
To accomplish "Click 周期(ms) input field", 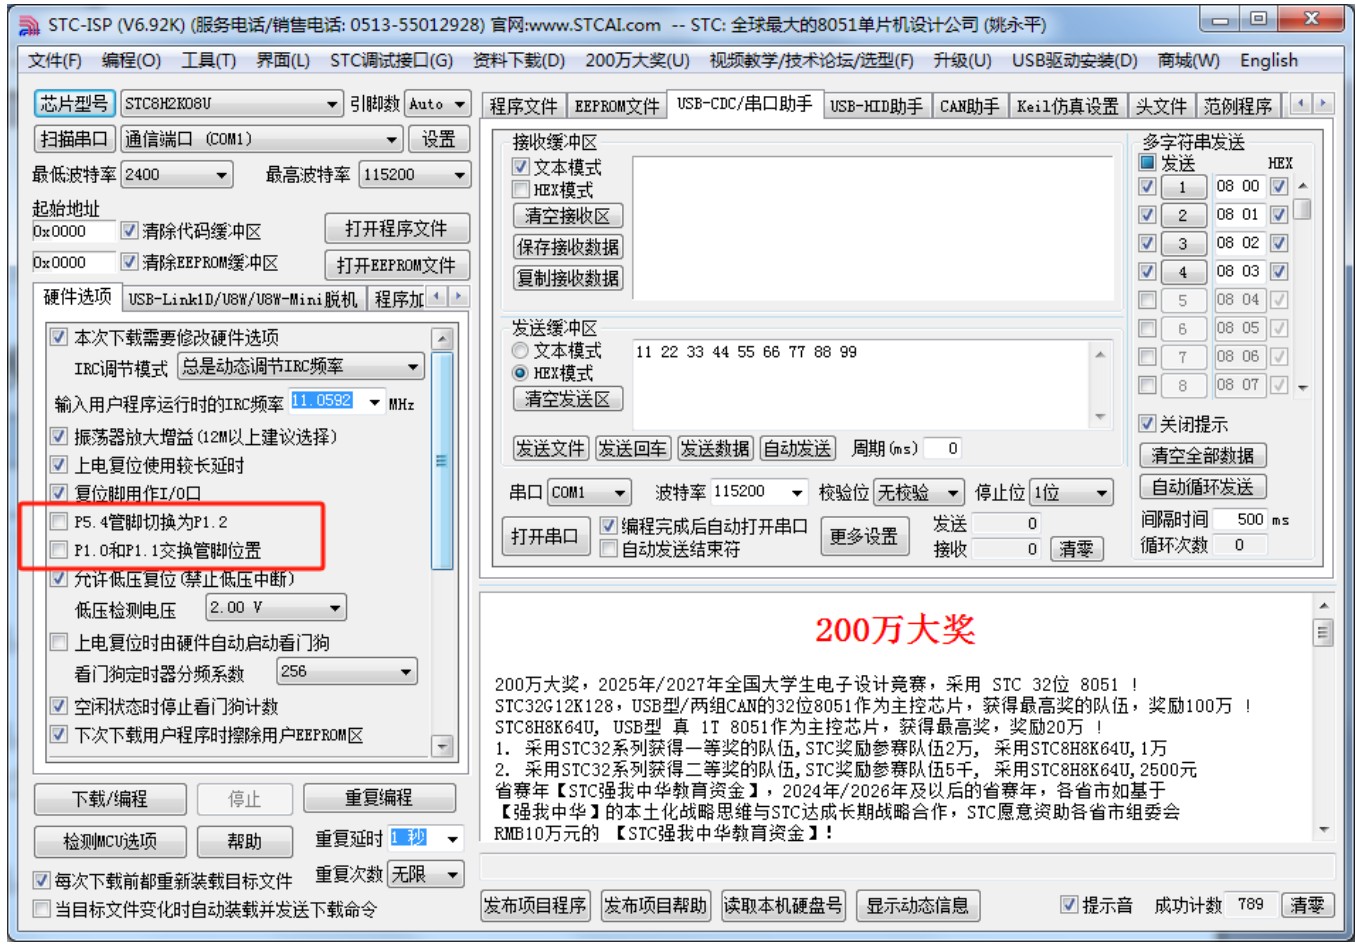I will [x=942, y=448].
